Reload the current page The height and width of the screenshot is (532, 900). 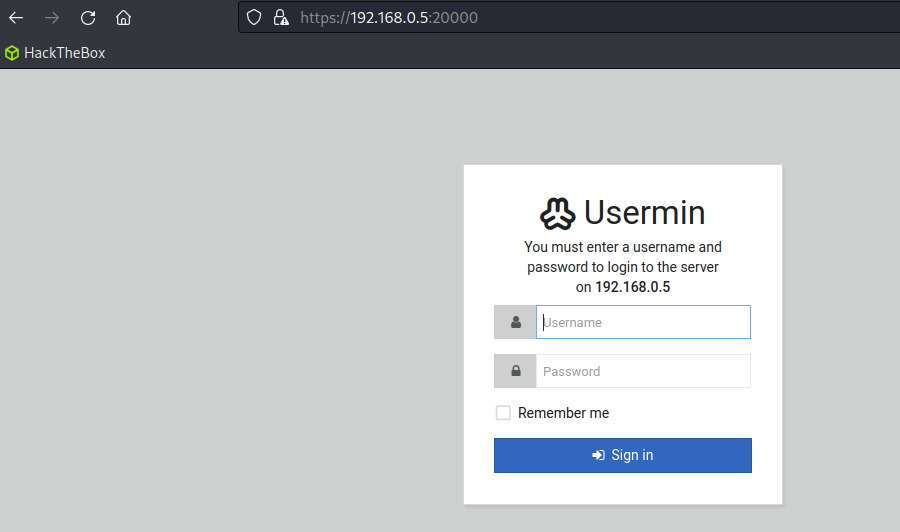pyautogui.click(x=88, y=18)
